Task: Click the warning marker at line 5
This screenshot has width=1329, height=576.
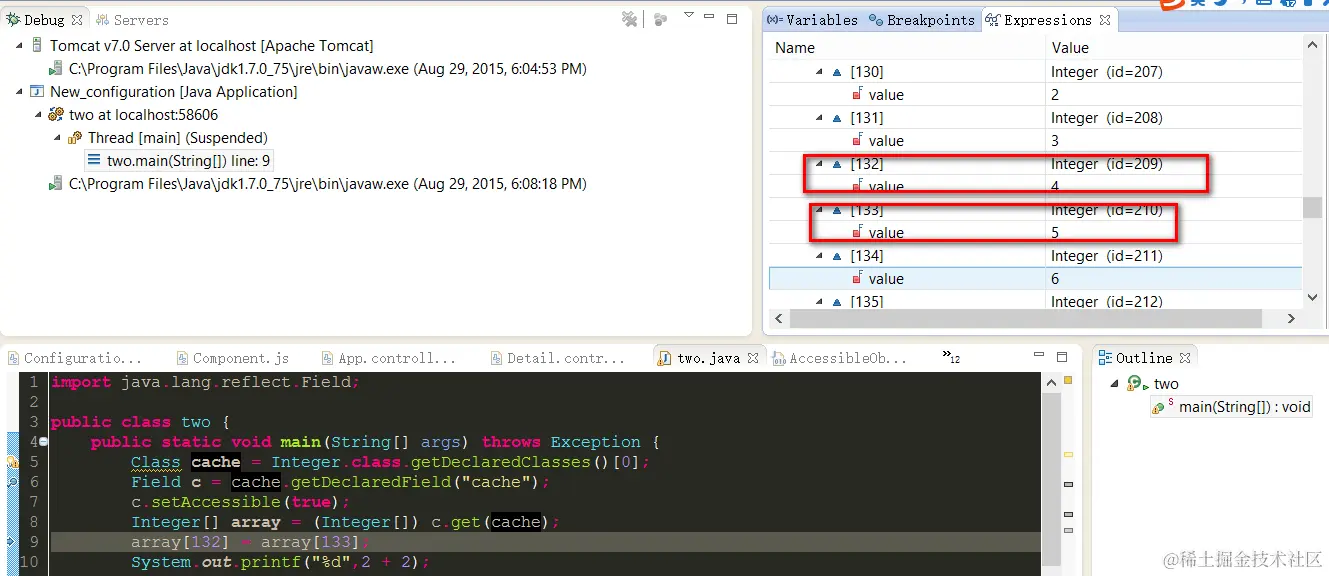Action: tap(13, 462)
